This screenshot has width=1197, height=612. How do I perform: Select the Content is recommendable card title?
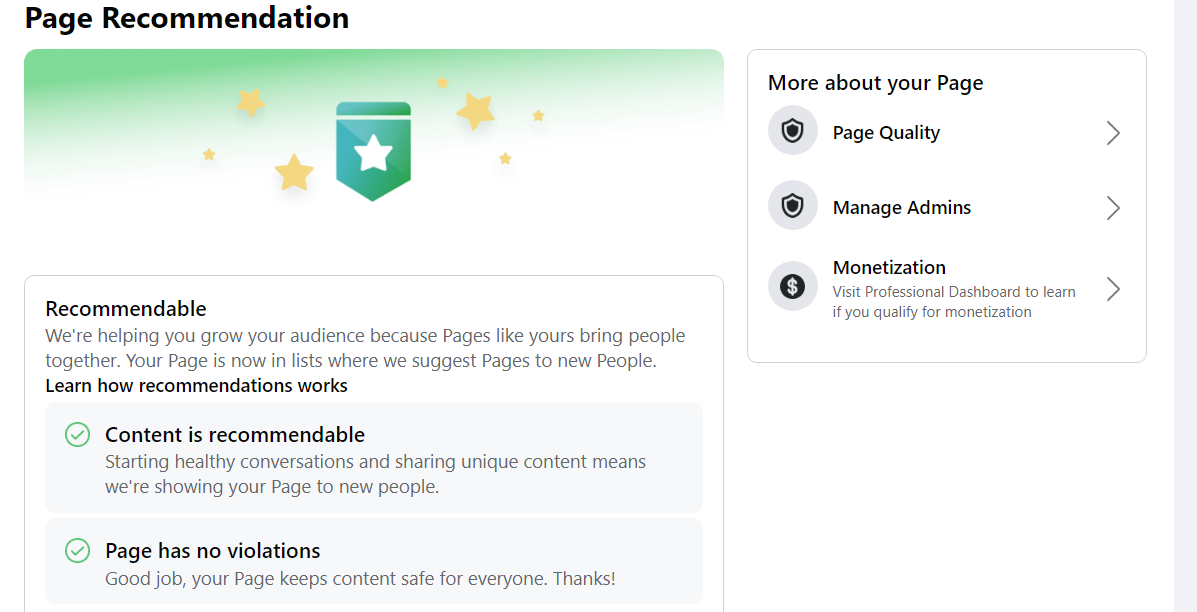pos(235,435)
